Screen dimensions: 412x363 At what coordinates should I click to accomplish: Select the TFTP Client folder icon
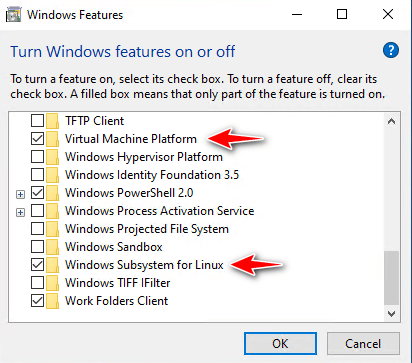point(52,121)
